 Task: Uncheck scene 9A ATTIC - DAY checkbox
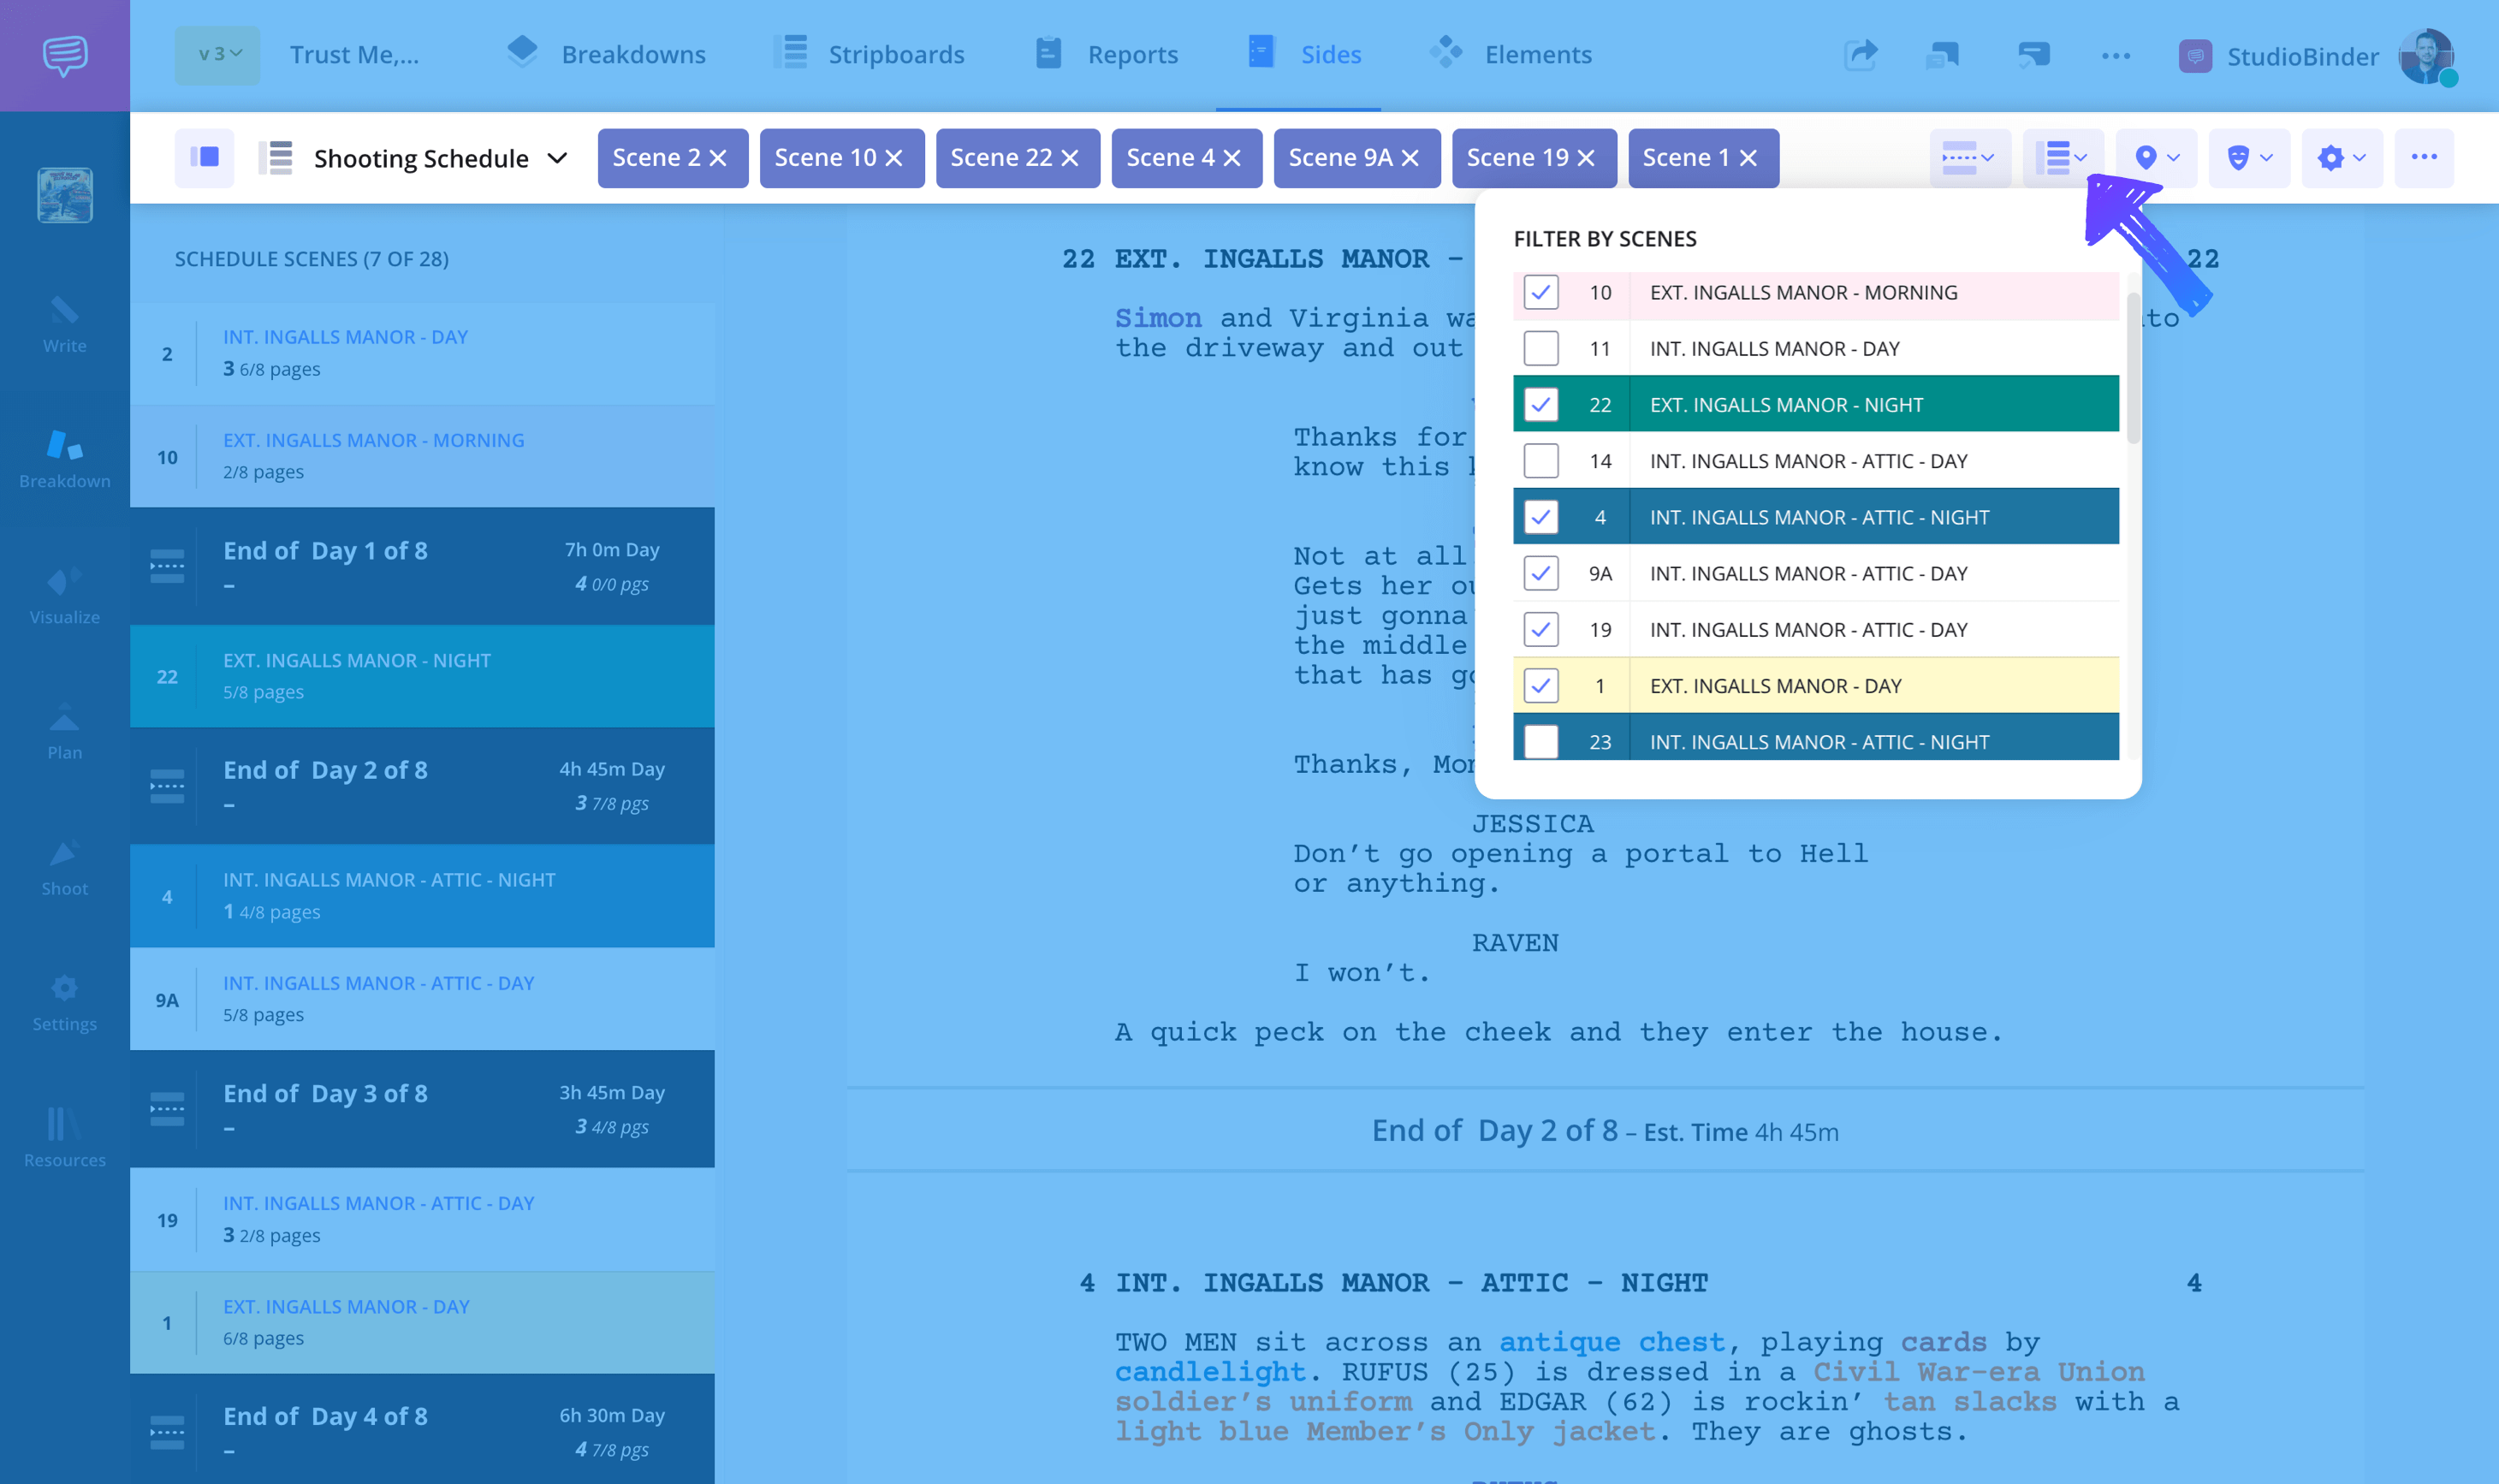pyautogui.click(x=1541, y=573)
